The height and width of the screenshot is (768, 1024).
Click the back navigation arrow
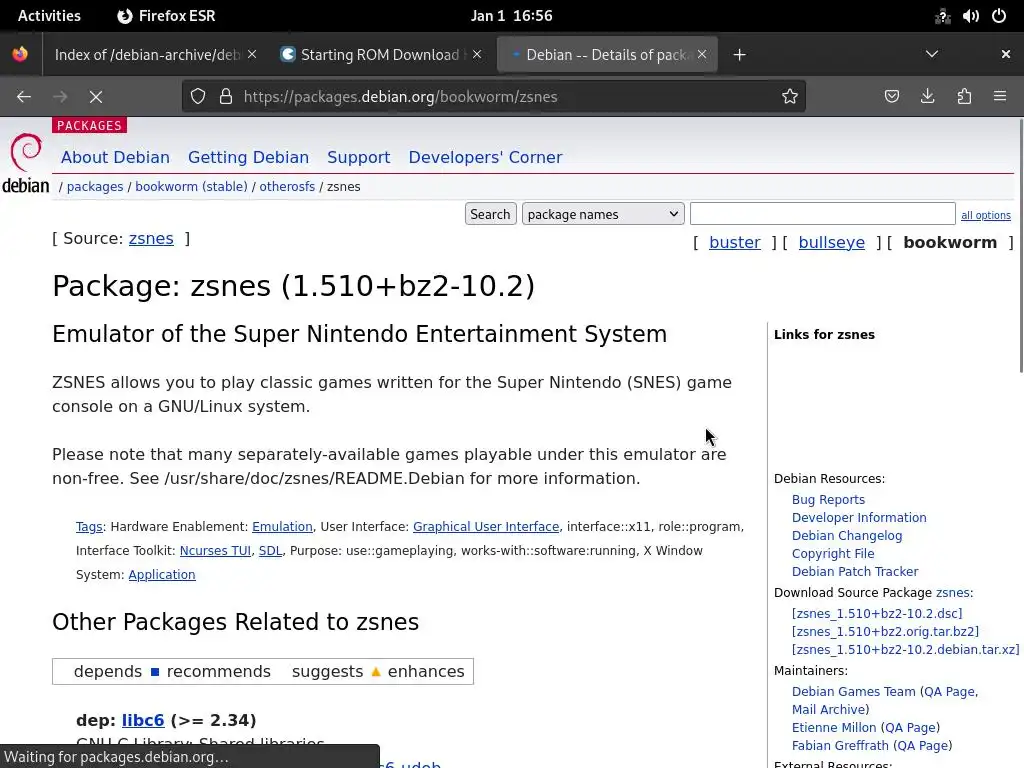click(24, 97)
